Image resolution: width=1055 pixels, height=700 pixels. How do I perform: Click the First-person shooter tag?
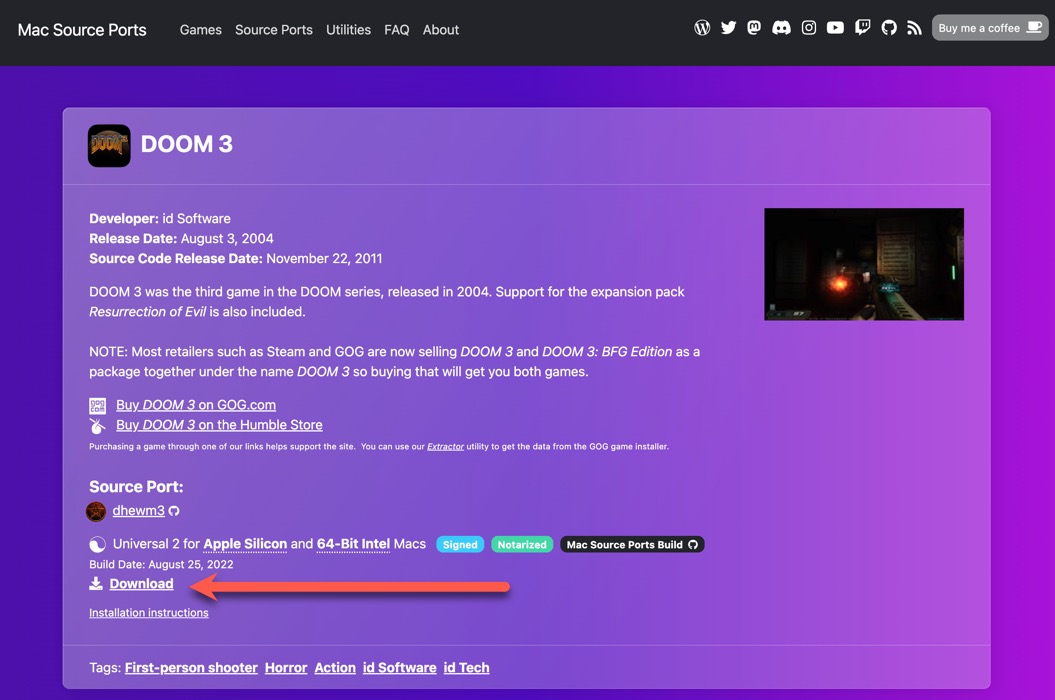pyautogui.click(x=190, y=667)
